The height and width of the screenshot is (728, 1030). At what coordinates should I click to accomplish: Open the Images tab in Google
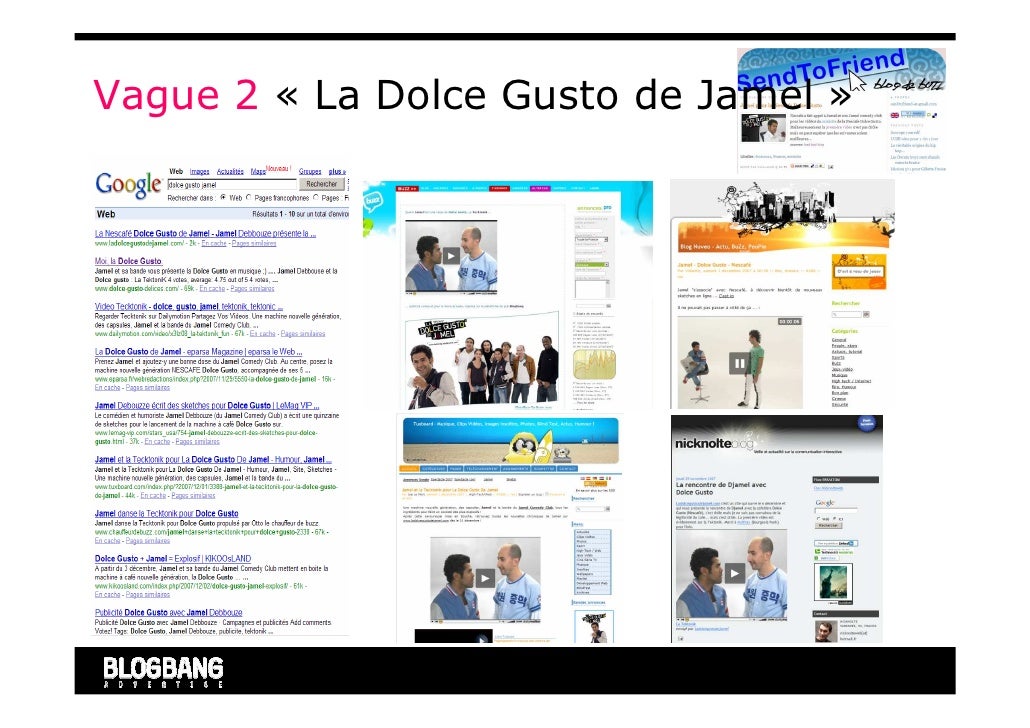point(200,171)
